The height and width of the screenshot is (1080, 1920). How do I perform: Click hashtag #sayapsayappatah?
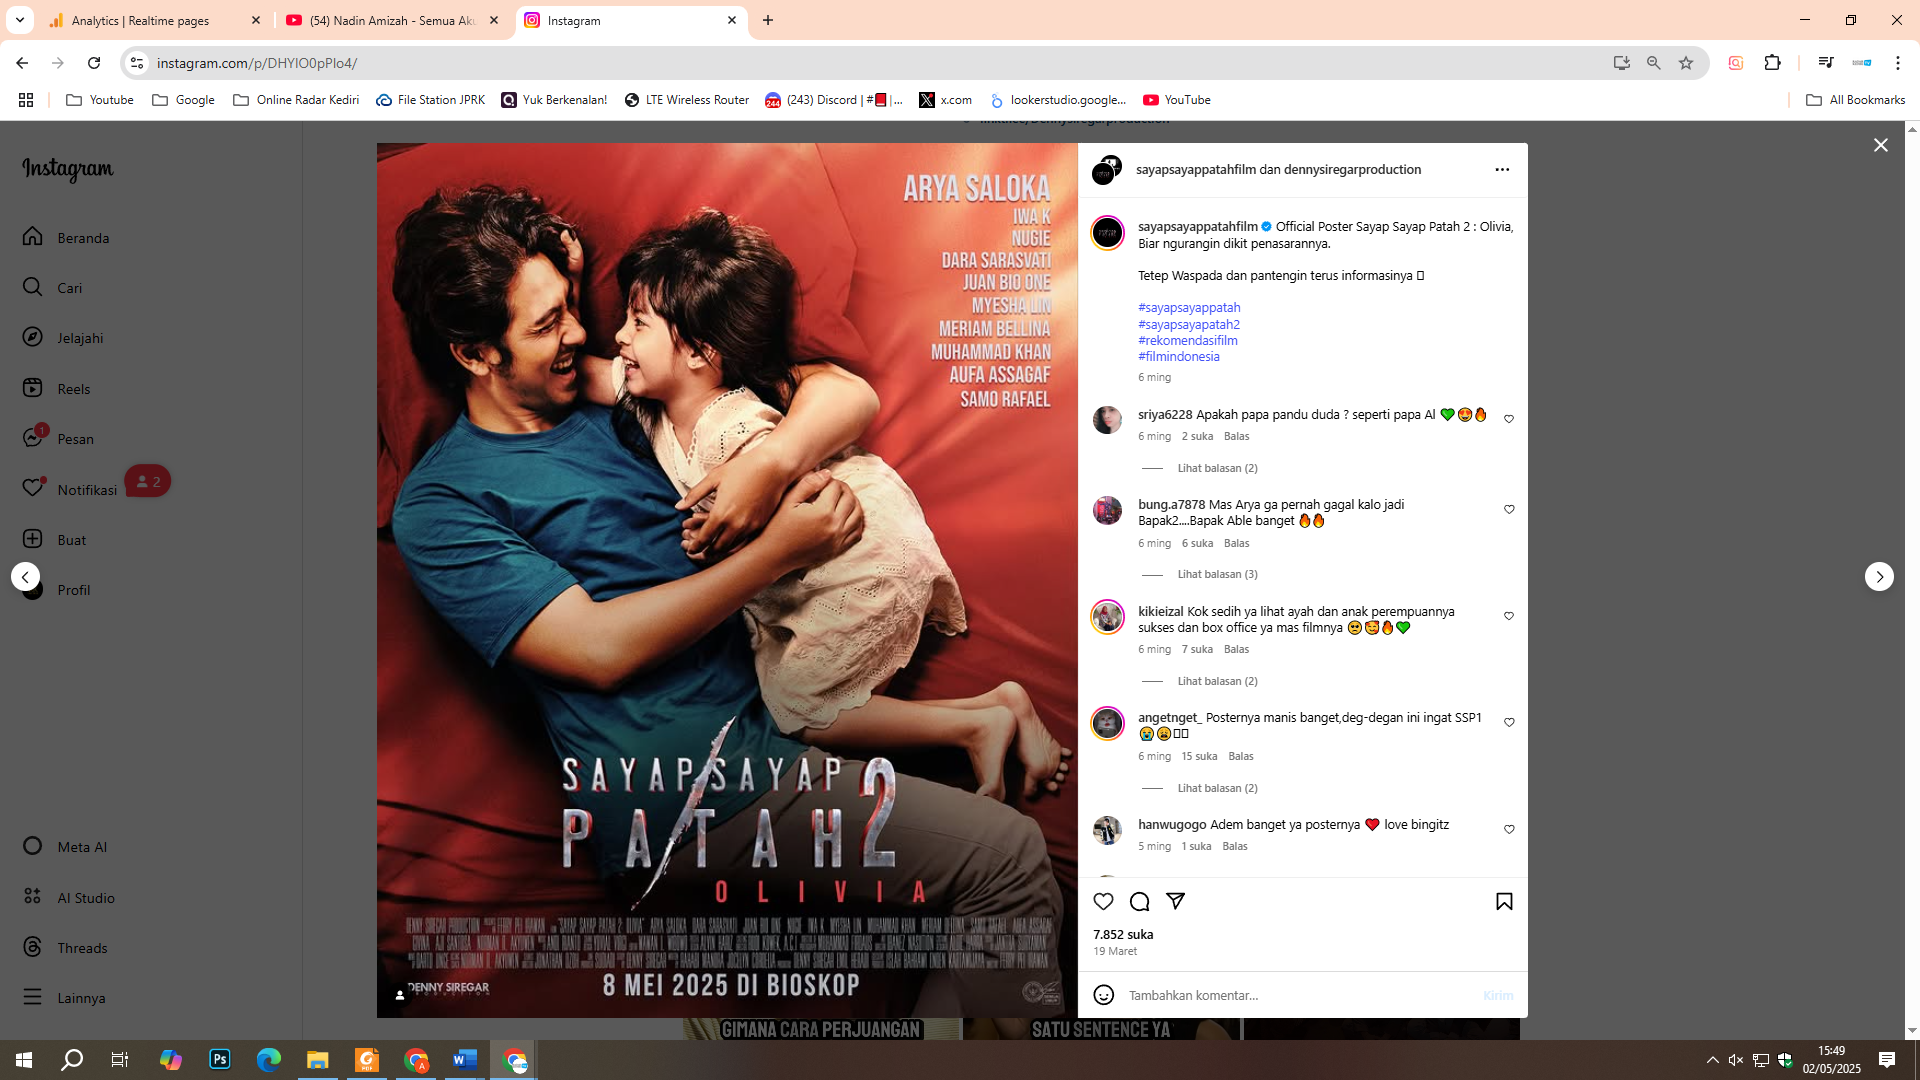click(x=1189, y=307)
